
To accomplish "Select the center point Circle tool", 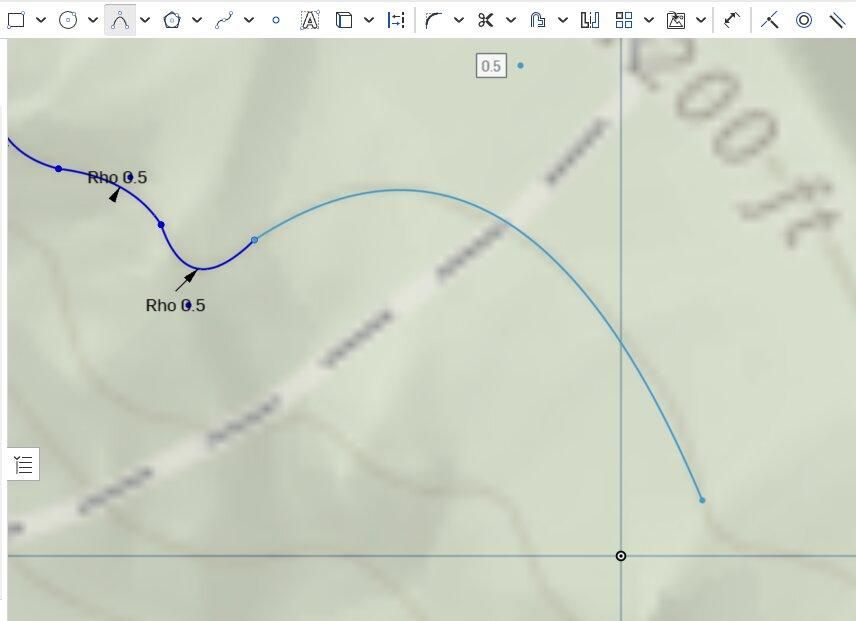I will 68,20.
